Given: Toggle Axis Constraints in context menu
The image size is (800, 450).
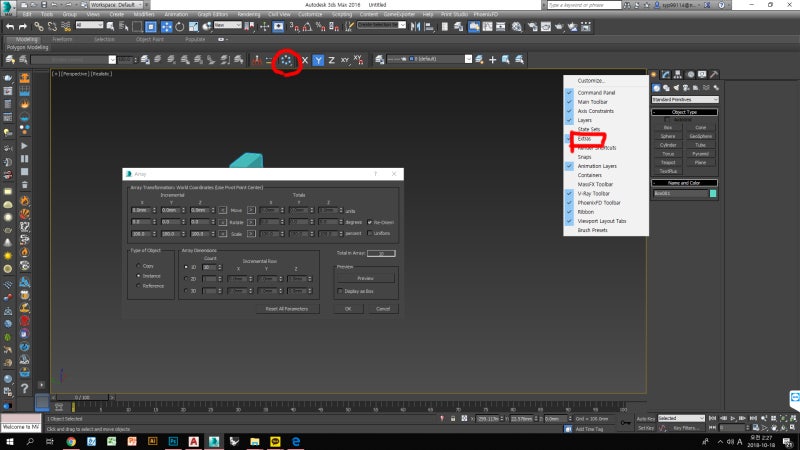Looking at the screenshot, I should click(595, 111).
